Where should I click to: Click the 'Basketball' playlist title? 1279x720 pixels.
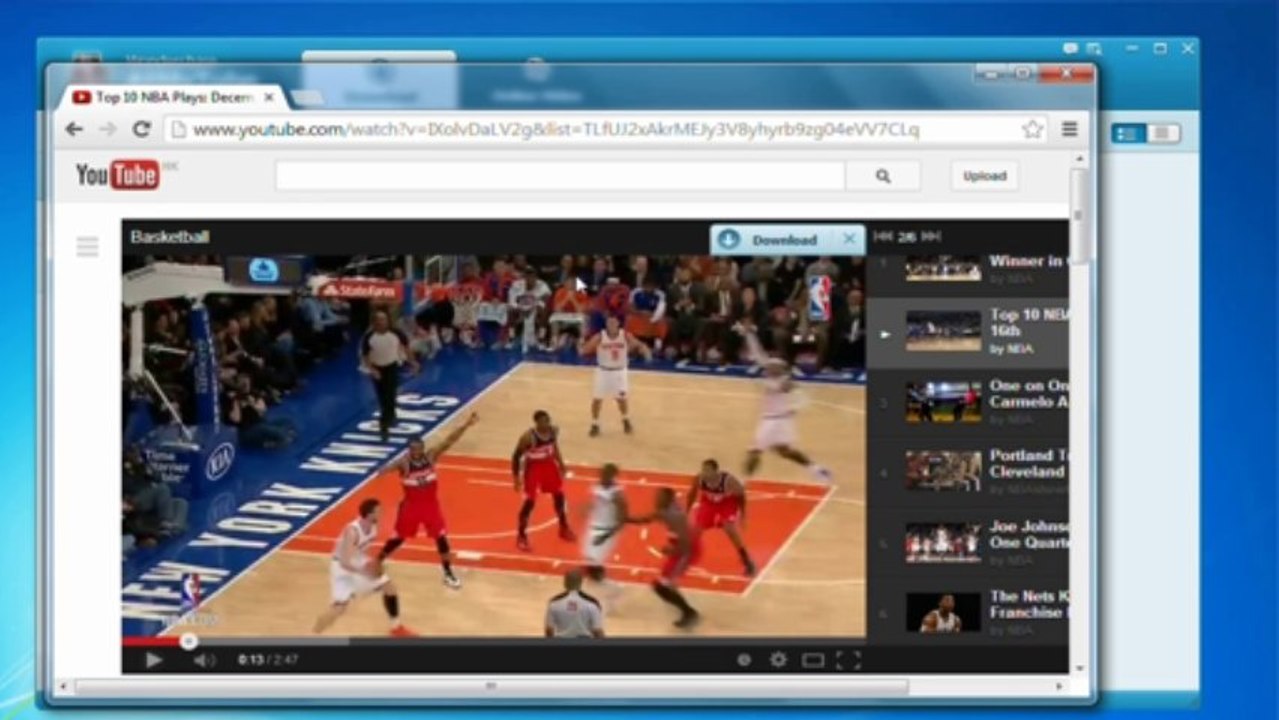click(x=170, y=237)
